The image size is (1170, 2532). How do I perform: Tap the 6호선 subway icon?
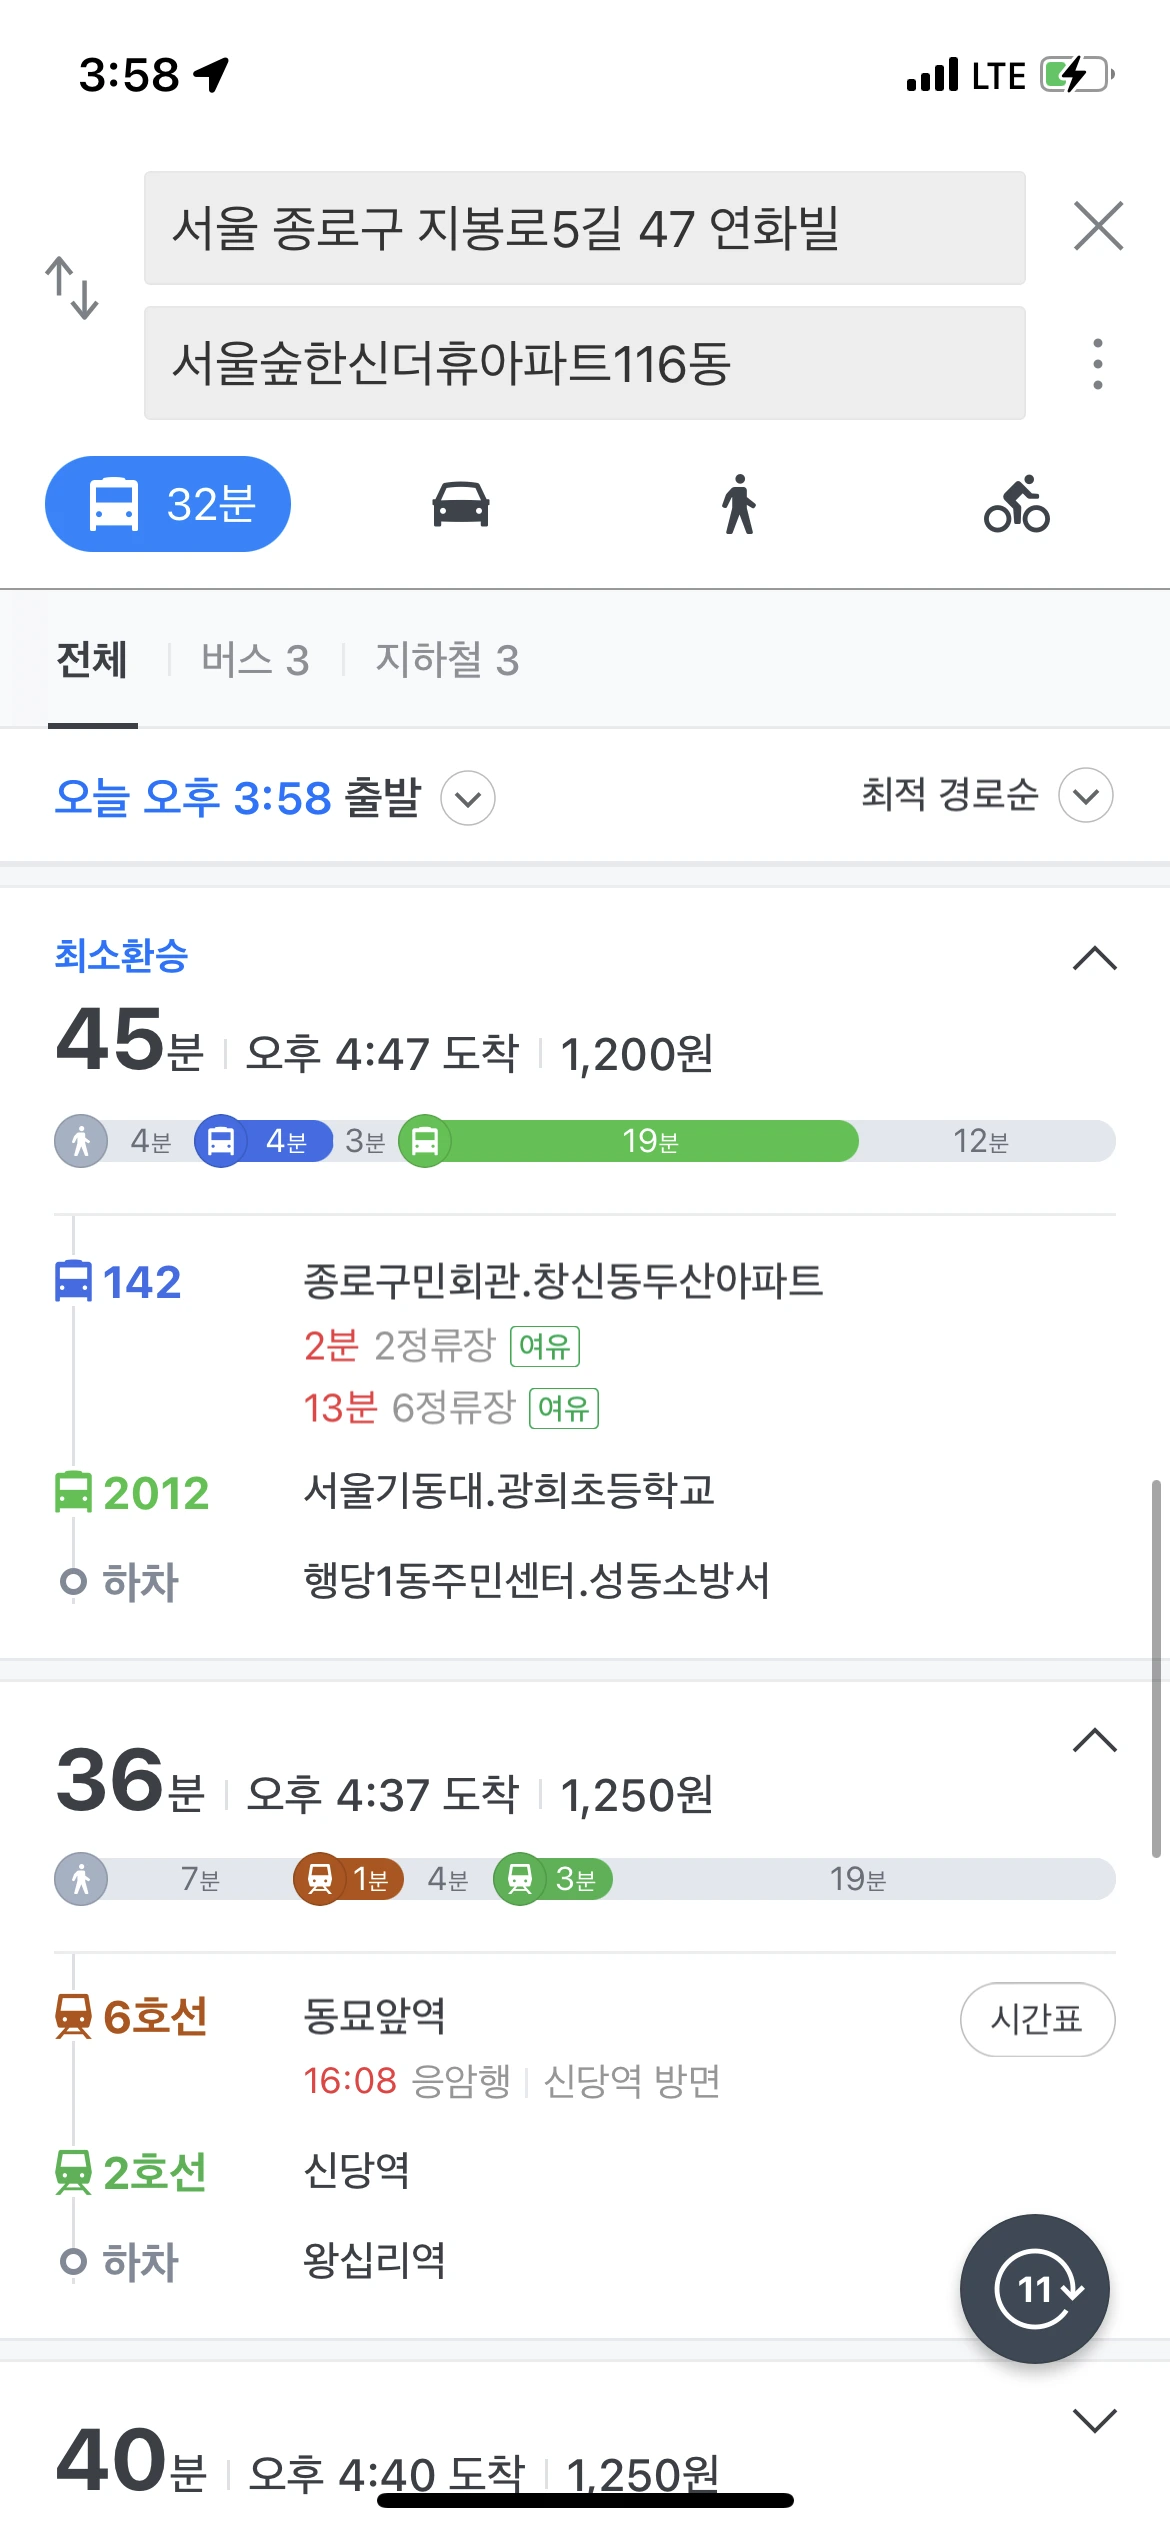pos(73,2016)
